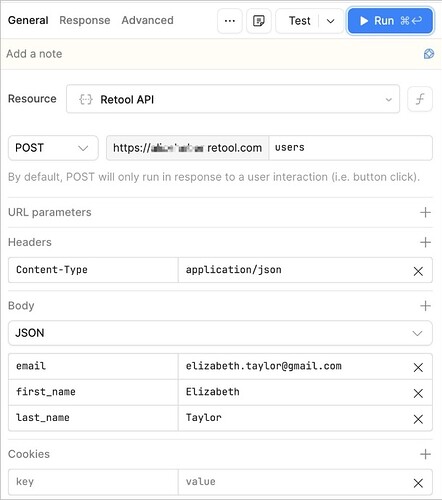Edit the application/json header value
Screen dimensions: 442x500
293,270
